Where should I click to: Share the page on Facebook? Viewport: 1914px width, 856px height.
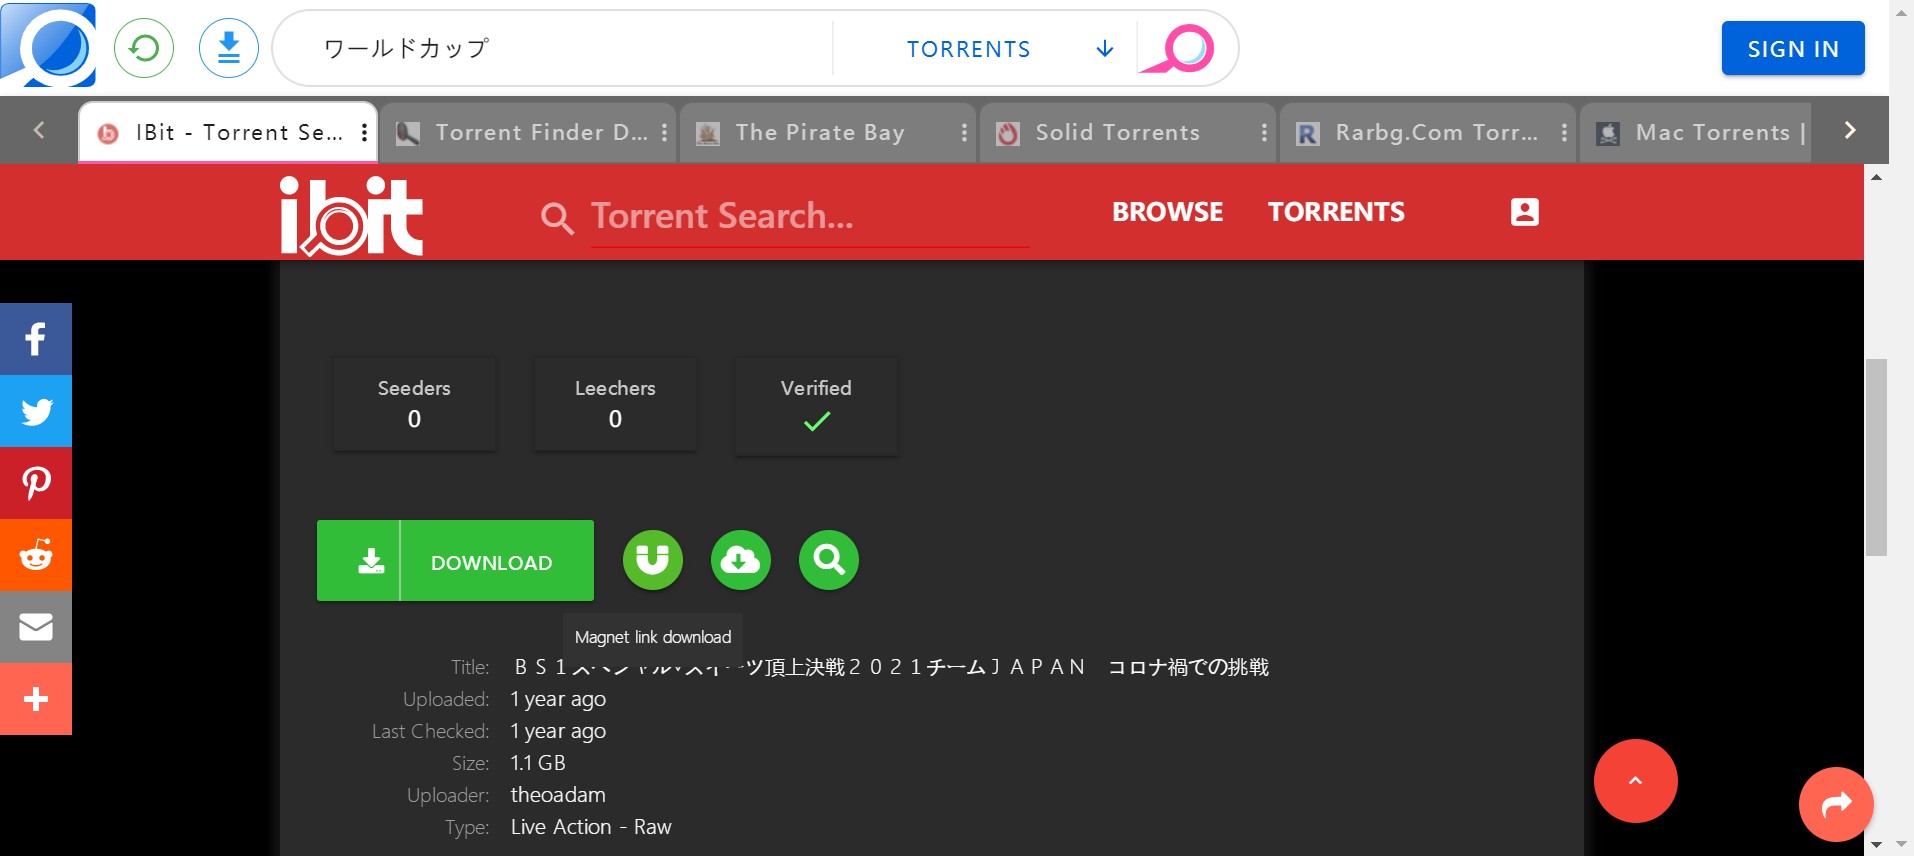(x=36, y=339)
